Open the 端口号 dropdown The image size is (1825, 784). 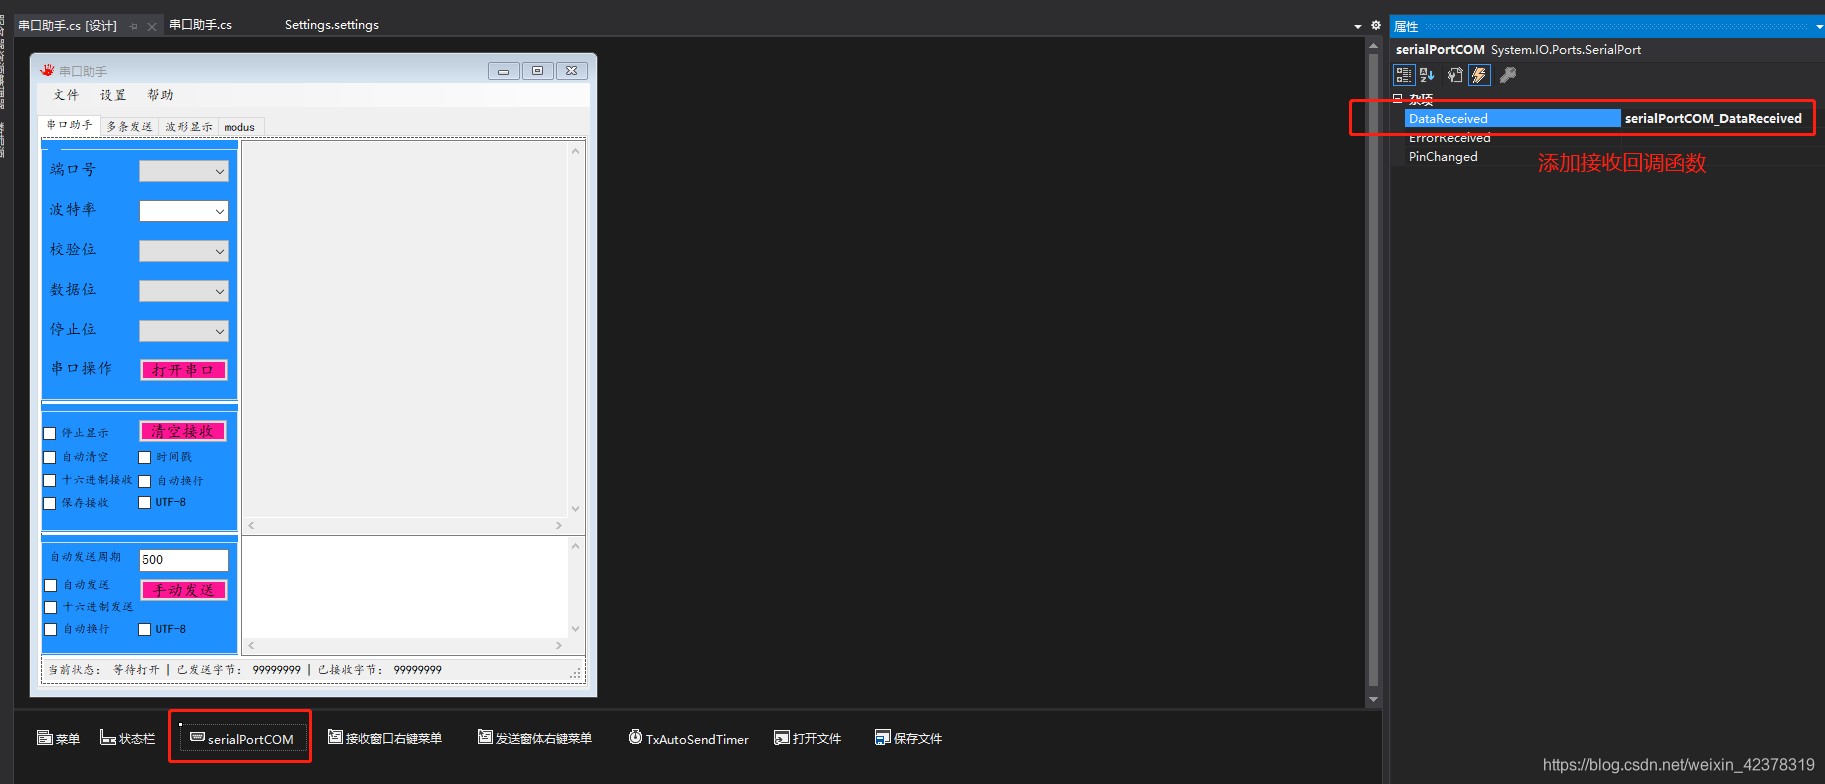pyautogui.click(x=184, y=171)
